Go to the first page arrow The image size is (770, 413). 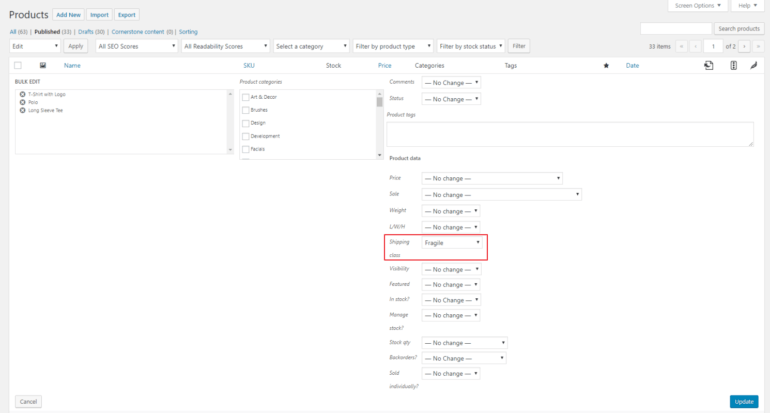(681, 46)
